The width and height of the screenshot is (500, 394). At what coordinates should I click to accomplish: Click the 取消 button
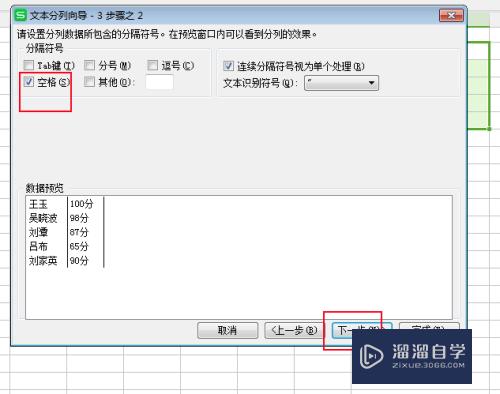(227, 330)
